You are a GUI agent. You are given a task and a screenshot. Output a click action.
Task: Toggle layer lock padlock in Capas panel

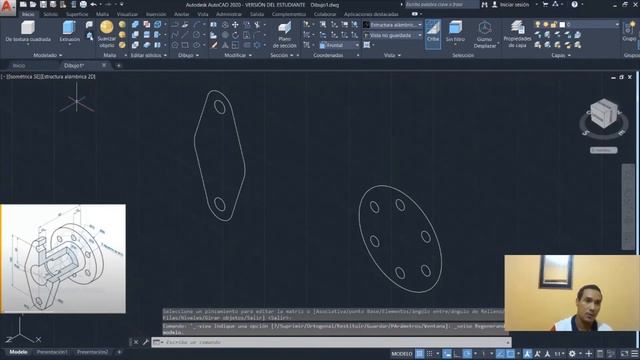coord(553,25)
